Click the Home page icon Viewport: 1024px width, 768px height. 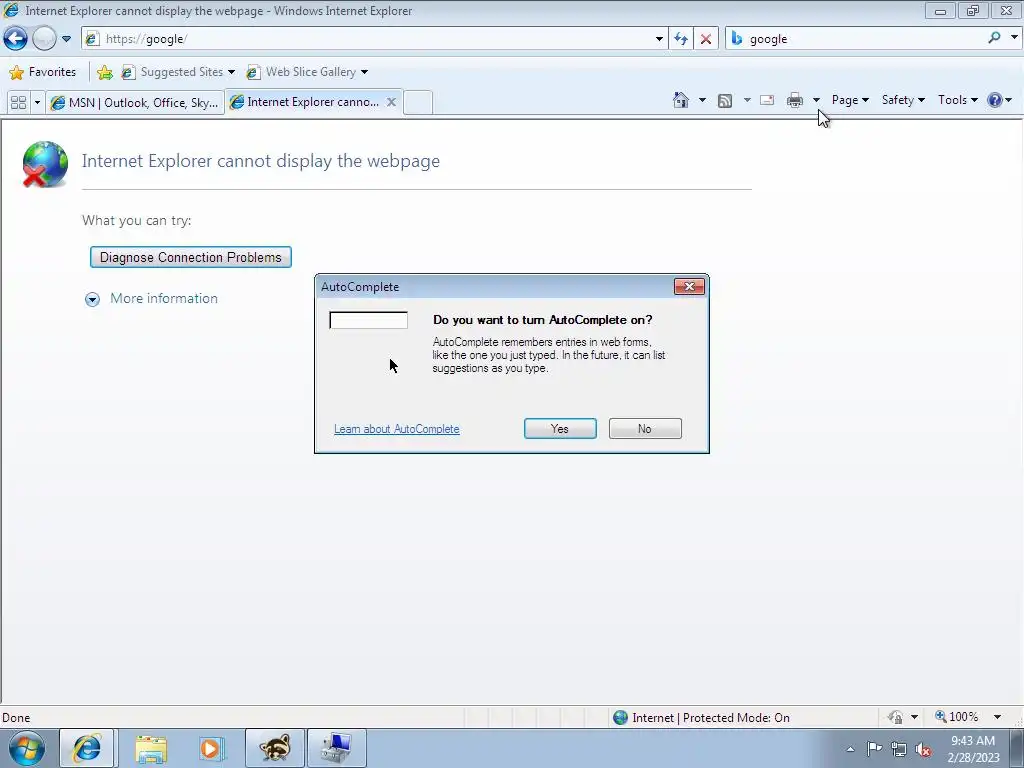pyautogui.click(x=681, y=100)
